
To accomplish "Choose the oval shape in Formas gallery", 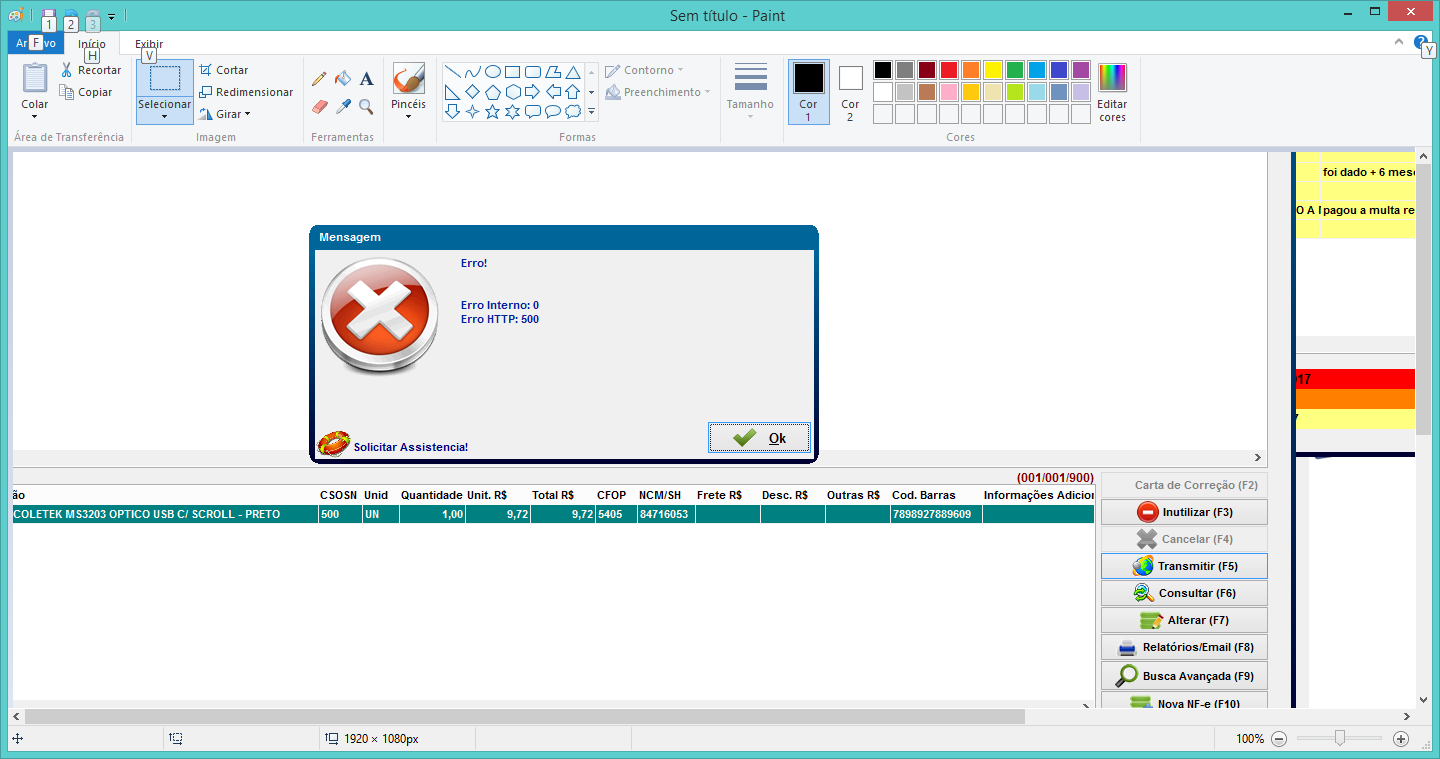I will (x=492, y=72).
